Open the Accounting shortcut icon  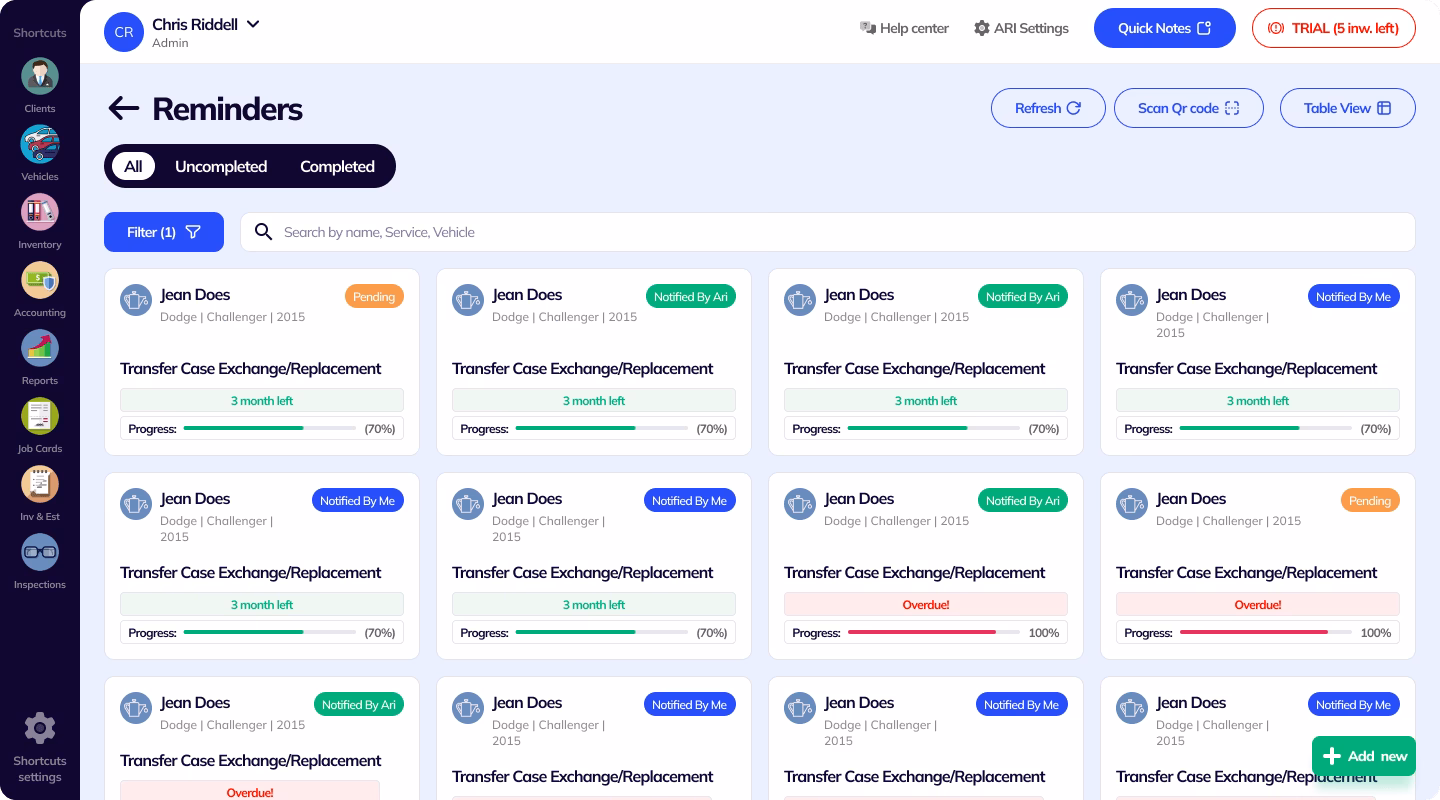point(40,281)
